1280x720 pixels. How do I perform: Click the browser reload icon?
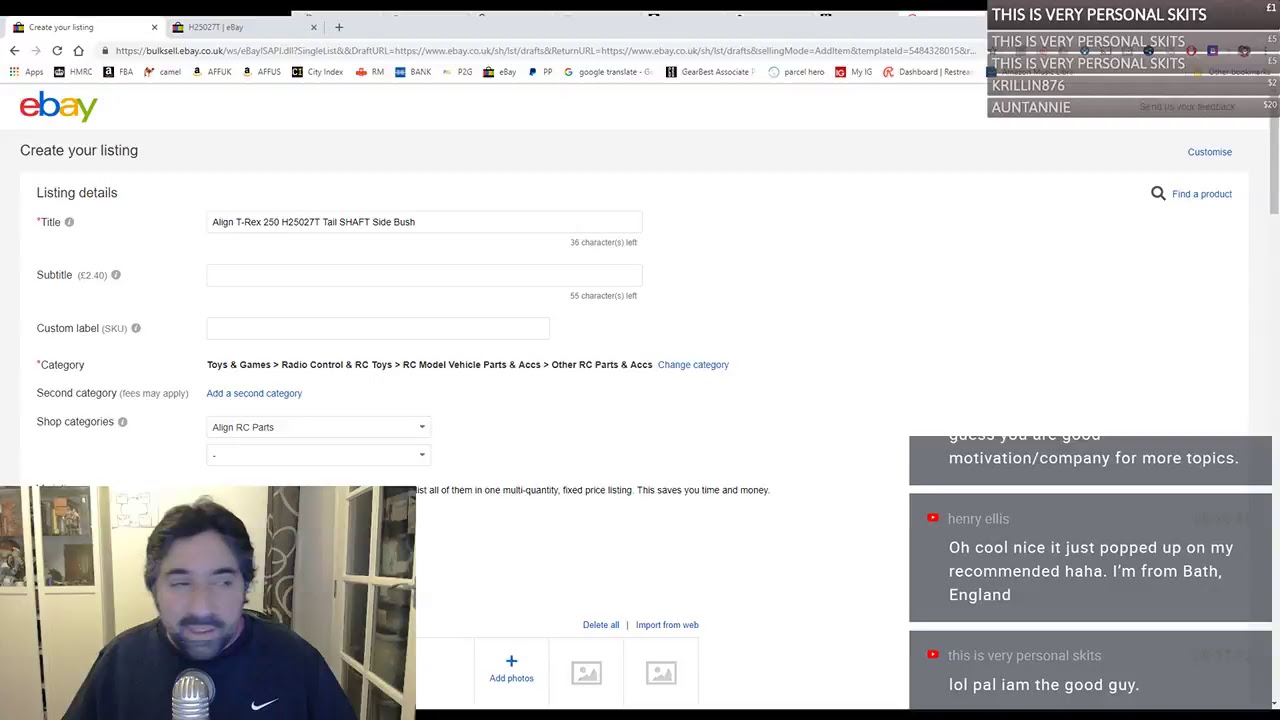pos(57,50)
